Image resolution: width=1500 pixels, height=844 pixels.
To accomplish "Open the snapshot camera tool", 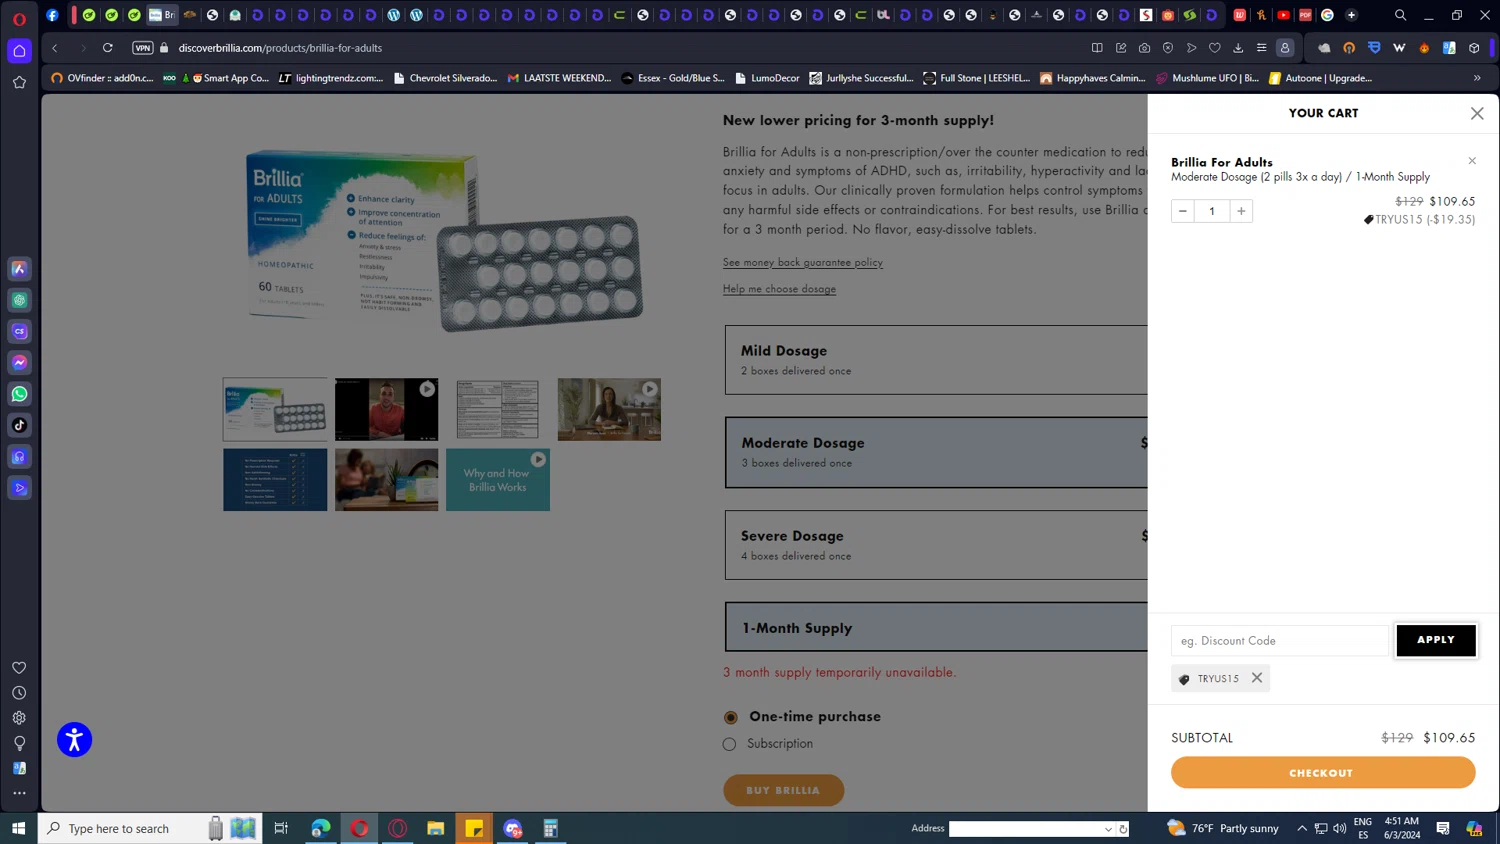I will coord(1144,48).
